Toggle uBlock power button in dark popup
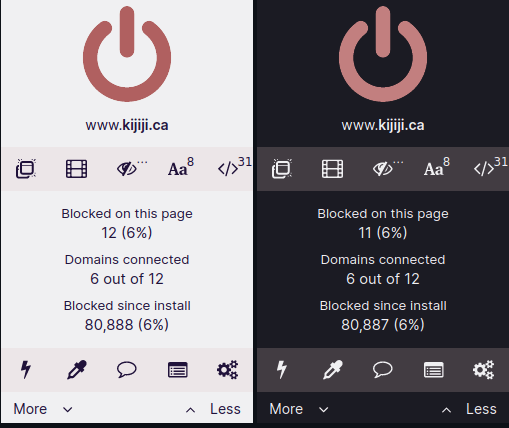The height and width of the screenshot is (428, 509). pos(383,54)
